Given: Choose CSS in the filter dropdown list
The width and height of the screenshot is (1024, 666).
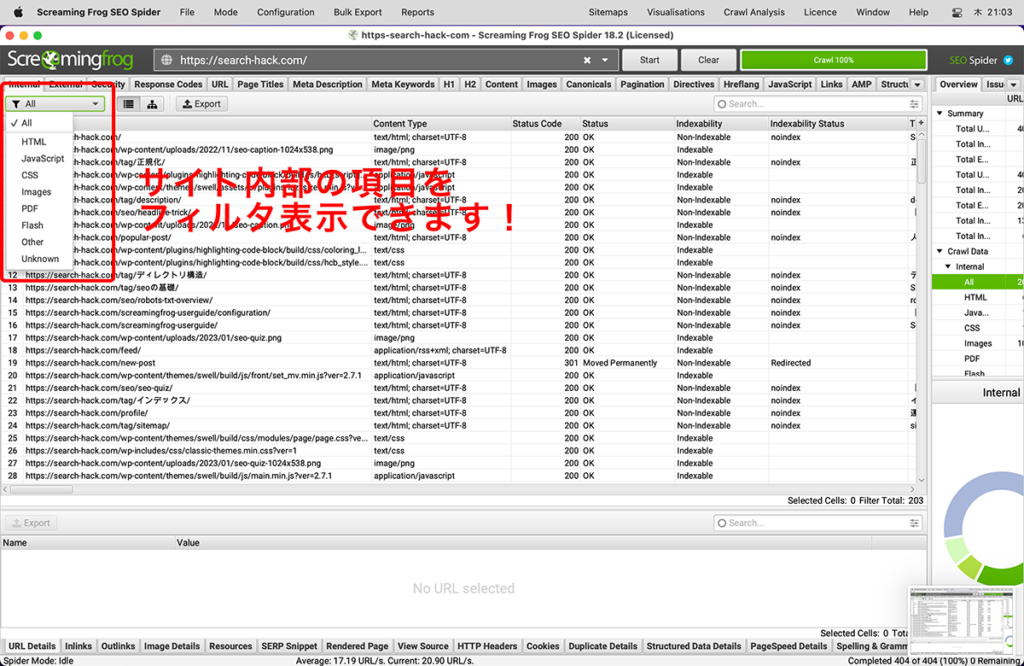Looking at the screenshot, I should click(x=30, y=175).
